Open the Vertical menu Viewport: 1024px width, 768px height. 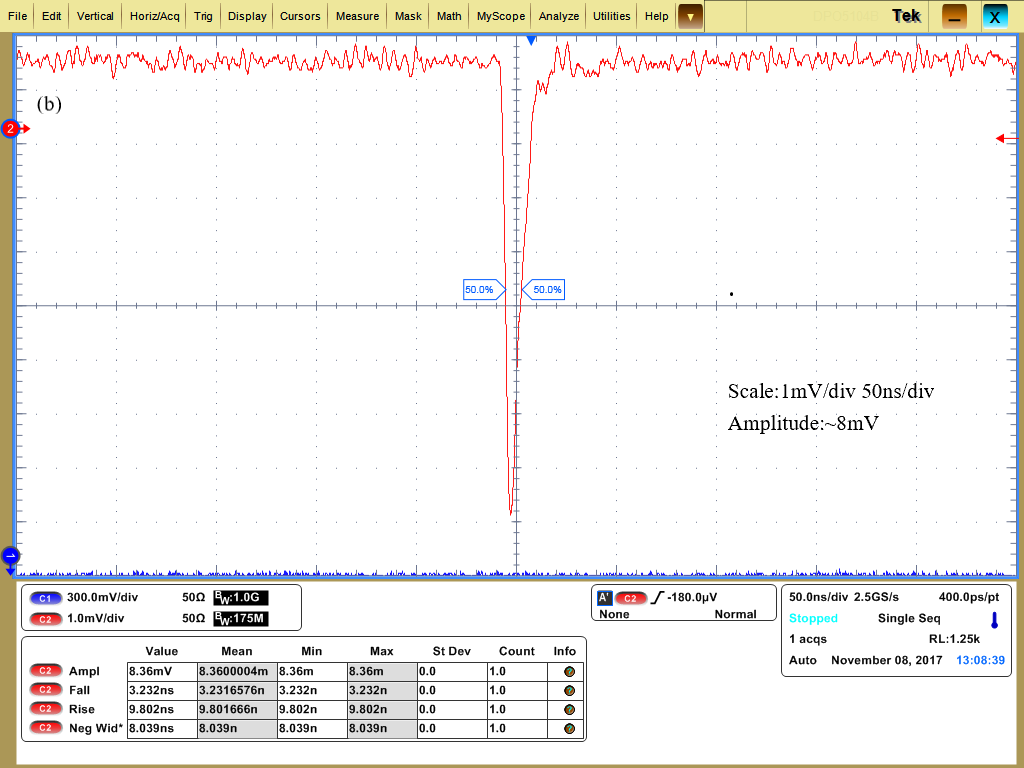[x=95, y=16]
